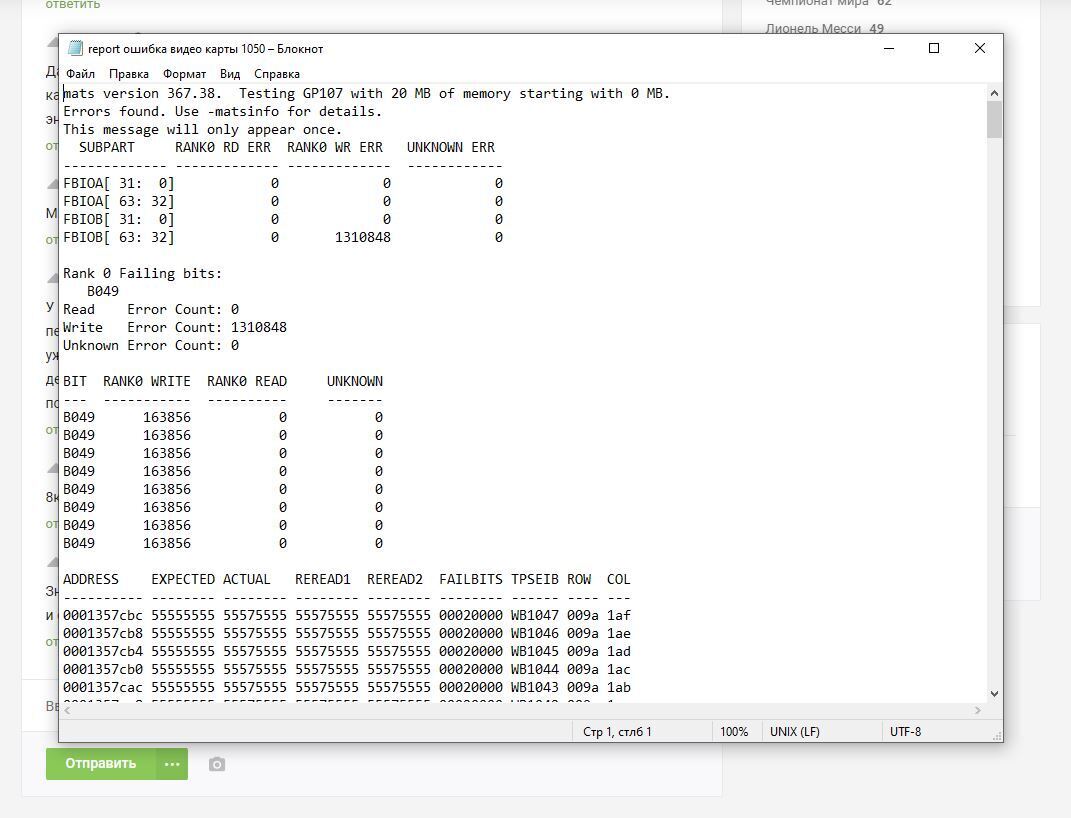Image resolution: width=1071 pixels, height=818 pixels.
Task: Expand the three-dots options next to Отправить
Action: (172, 764)
